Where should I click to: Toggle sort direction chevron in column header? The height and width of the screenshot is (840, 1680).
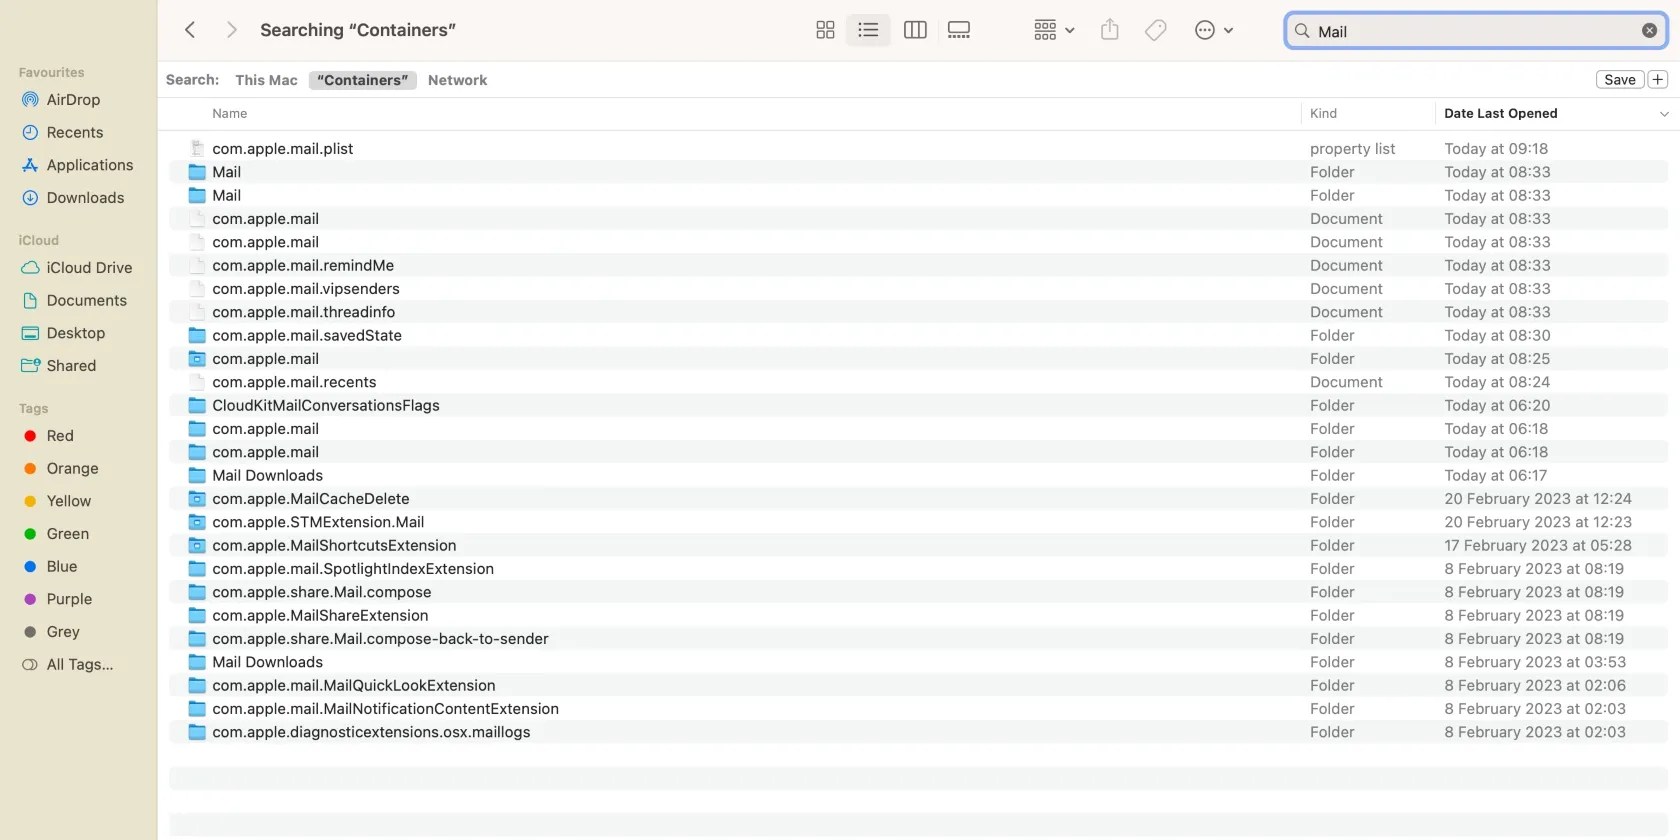[x=1664, y=114]
